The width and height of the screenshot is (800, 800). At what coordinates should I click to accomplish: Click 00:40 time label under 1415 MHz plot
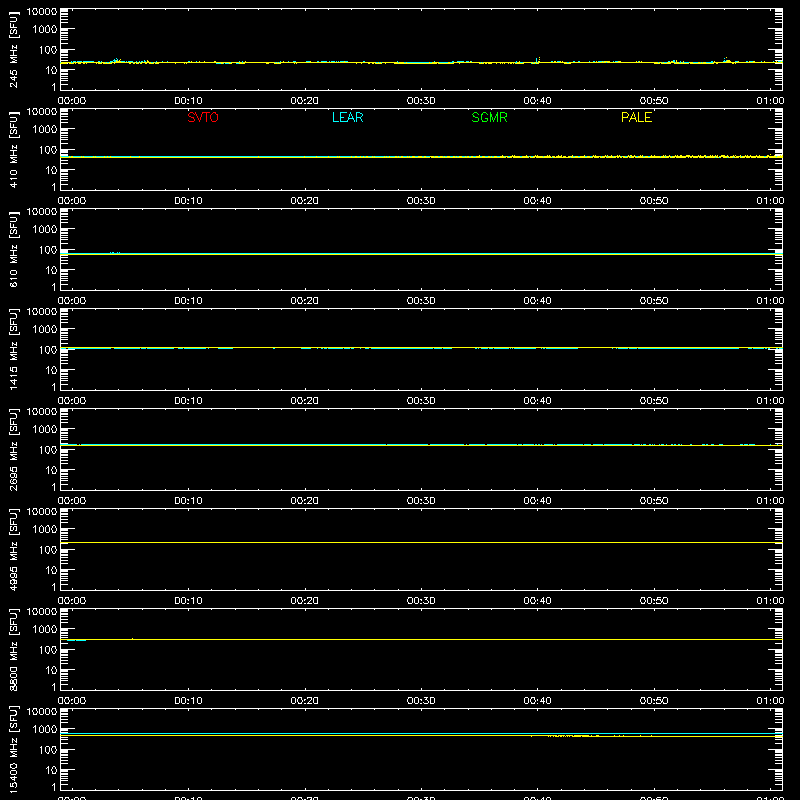point(537,401)
